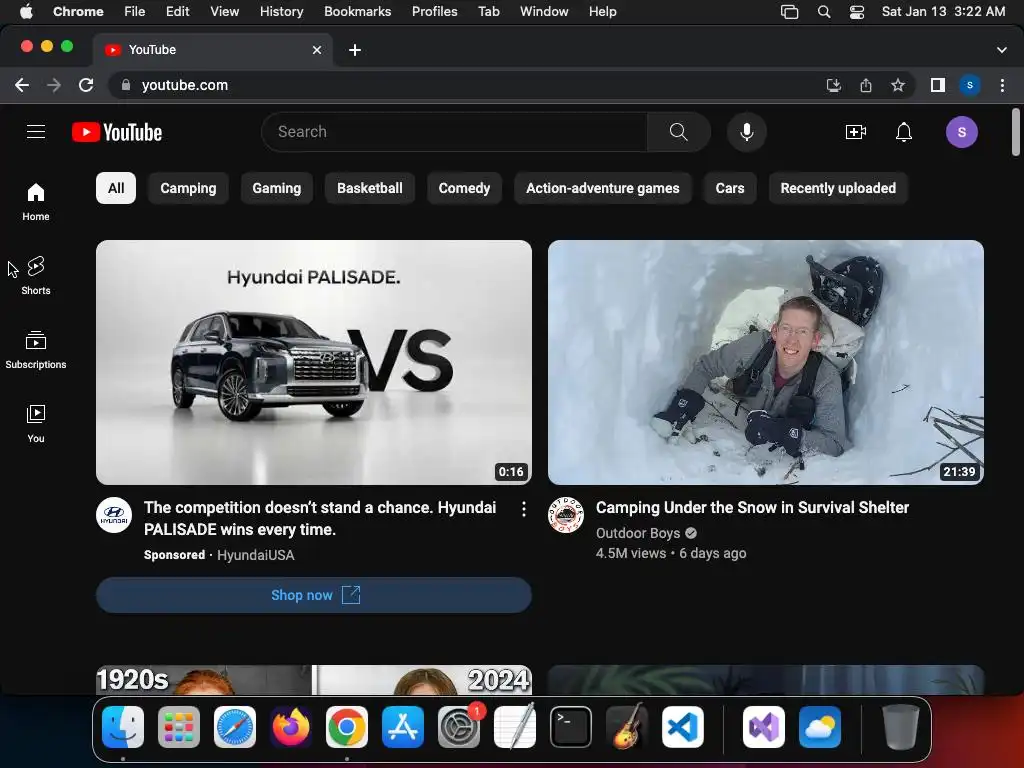Filter feed by Recently uploaded
Image resolution: width=1024 pixels, height=768 pixels.
pos(838,188)
